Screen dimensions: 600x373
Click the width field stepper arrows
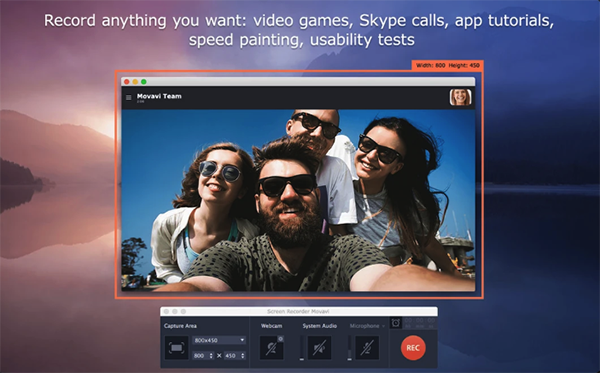[211, 356]
